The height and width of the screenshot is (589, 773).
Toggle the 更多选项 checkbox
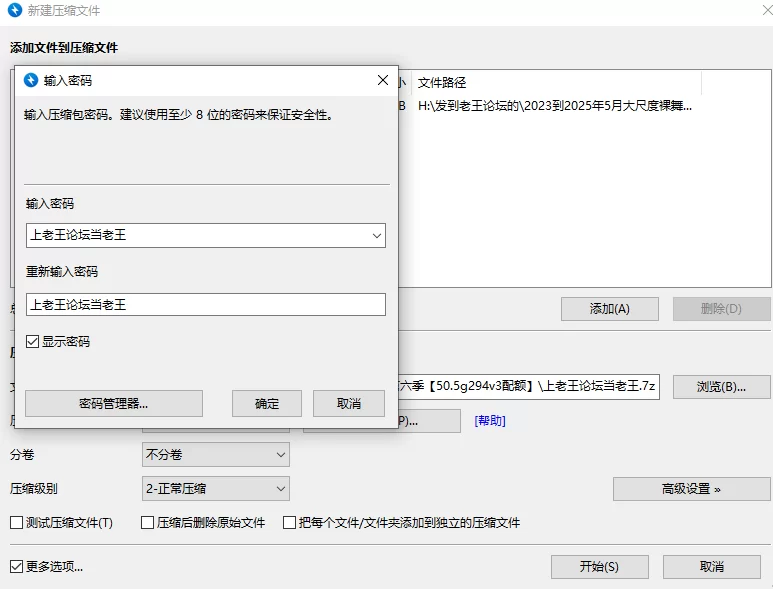16,566
